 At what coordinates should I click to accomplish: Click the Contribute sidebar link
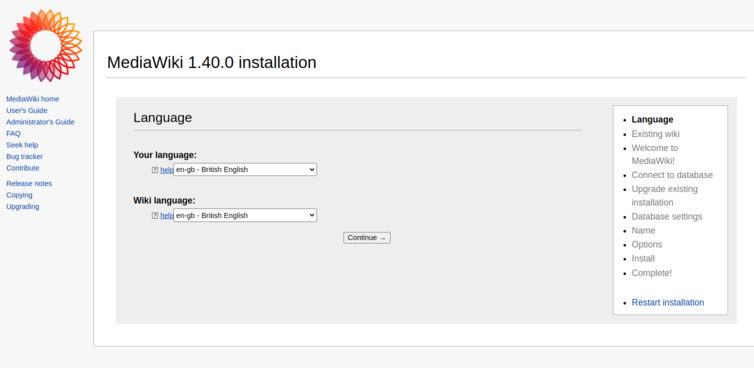click(23, 168)
